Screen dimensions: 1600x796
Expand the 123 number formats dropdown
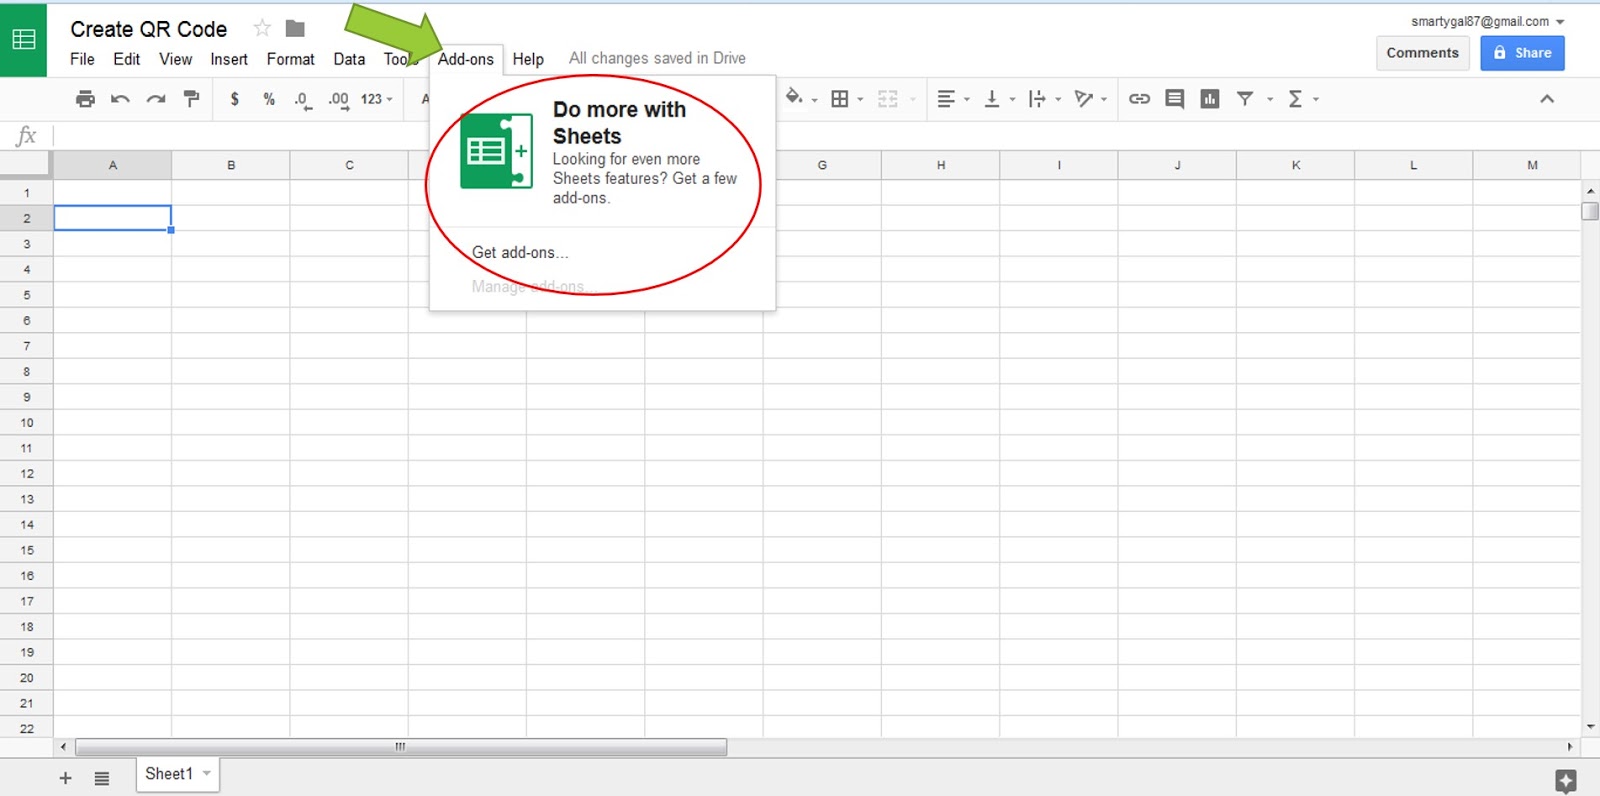pyautogui.click(x=377, y=99)
